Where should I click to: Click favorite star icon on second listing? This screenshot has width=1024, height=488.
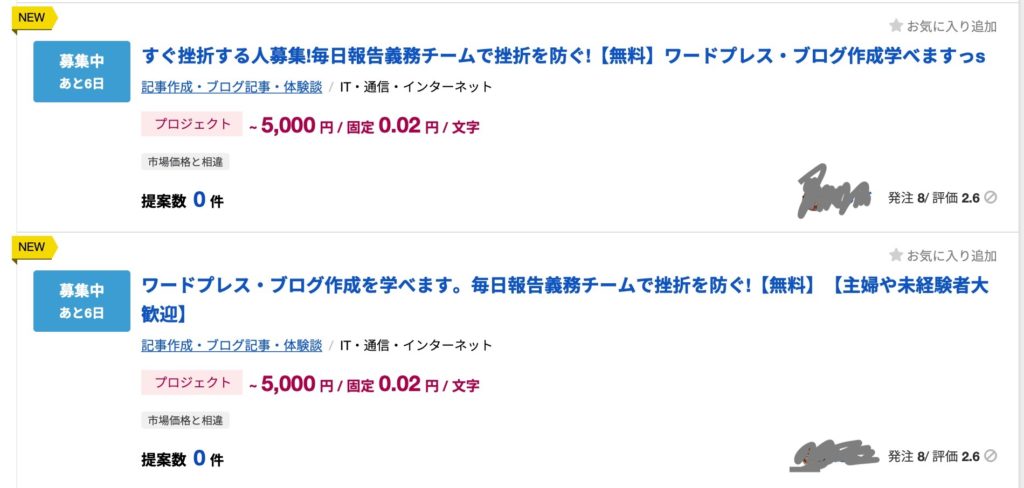[x=896, y=255]
